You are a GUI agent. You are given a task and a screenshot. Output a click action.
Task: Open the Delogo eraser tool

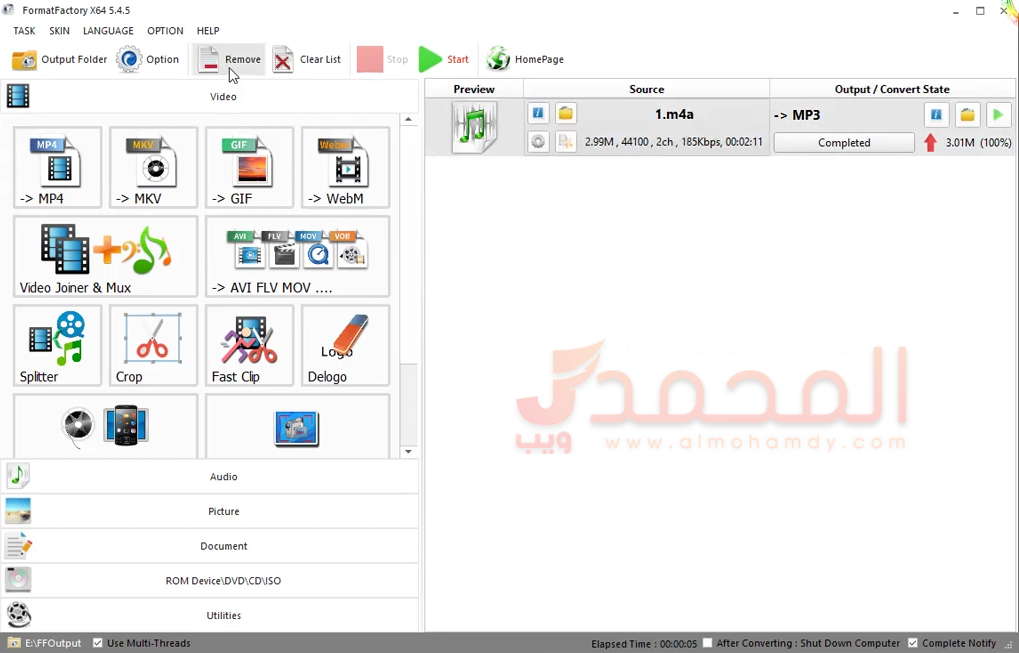pos(345,345)
